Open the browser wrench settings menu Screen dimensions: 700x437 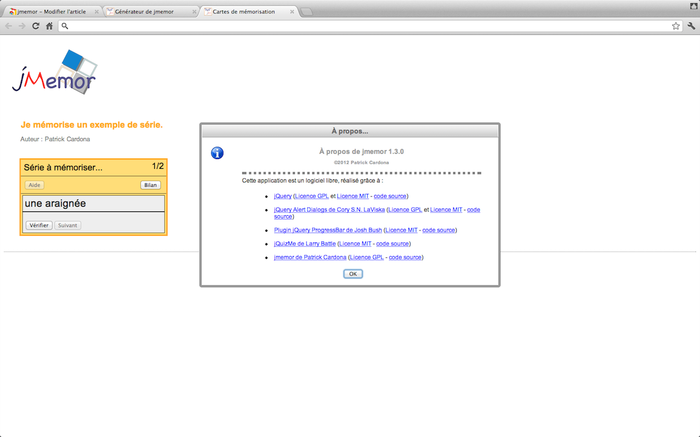click(690, 26)
